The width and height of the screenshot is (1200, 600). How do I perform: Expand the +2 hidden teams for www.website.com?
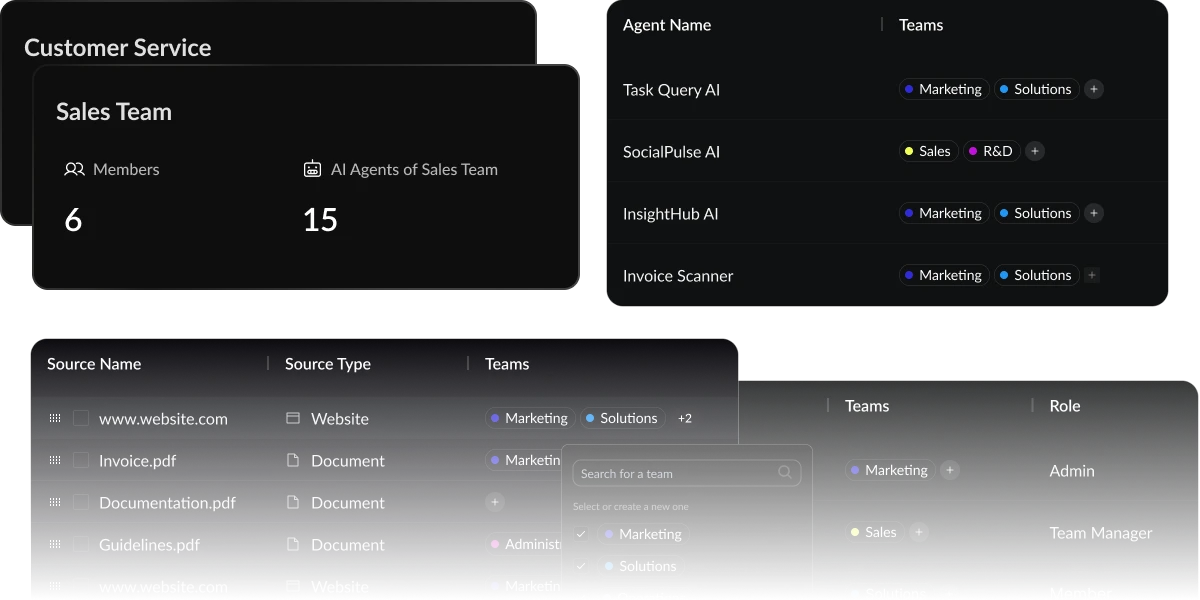(x=684, y=418)
